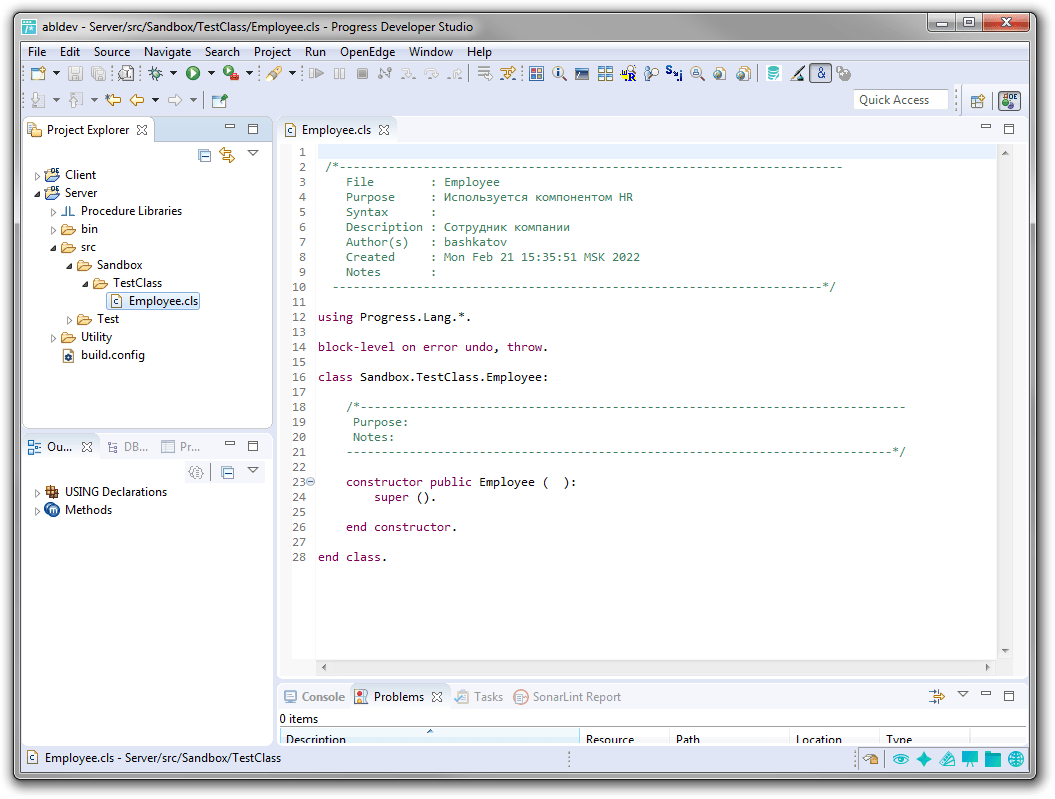Expand Methods in Outline
This screenshot has height=799, width=1055.
[37, 511]
